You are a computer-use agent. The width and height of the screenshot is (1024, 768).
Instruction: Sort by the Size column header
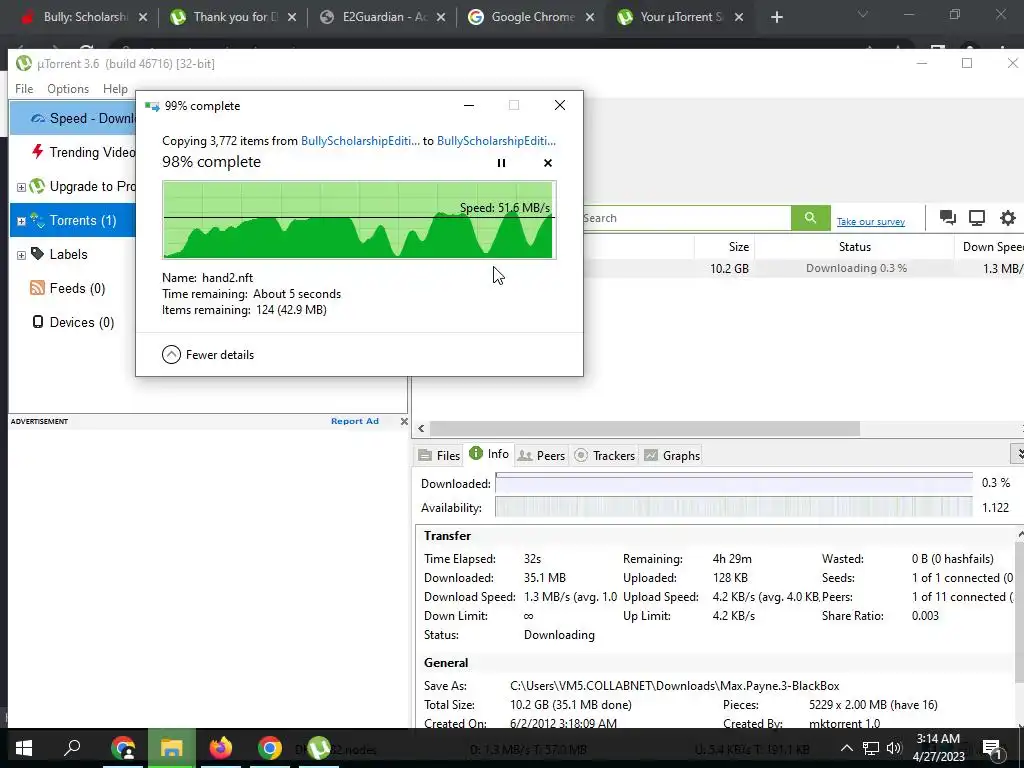click(x=725, y=247)
